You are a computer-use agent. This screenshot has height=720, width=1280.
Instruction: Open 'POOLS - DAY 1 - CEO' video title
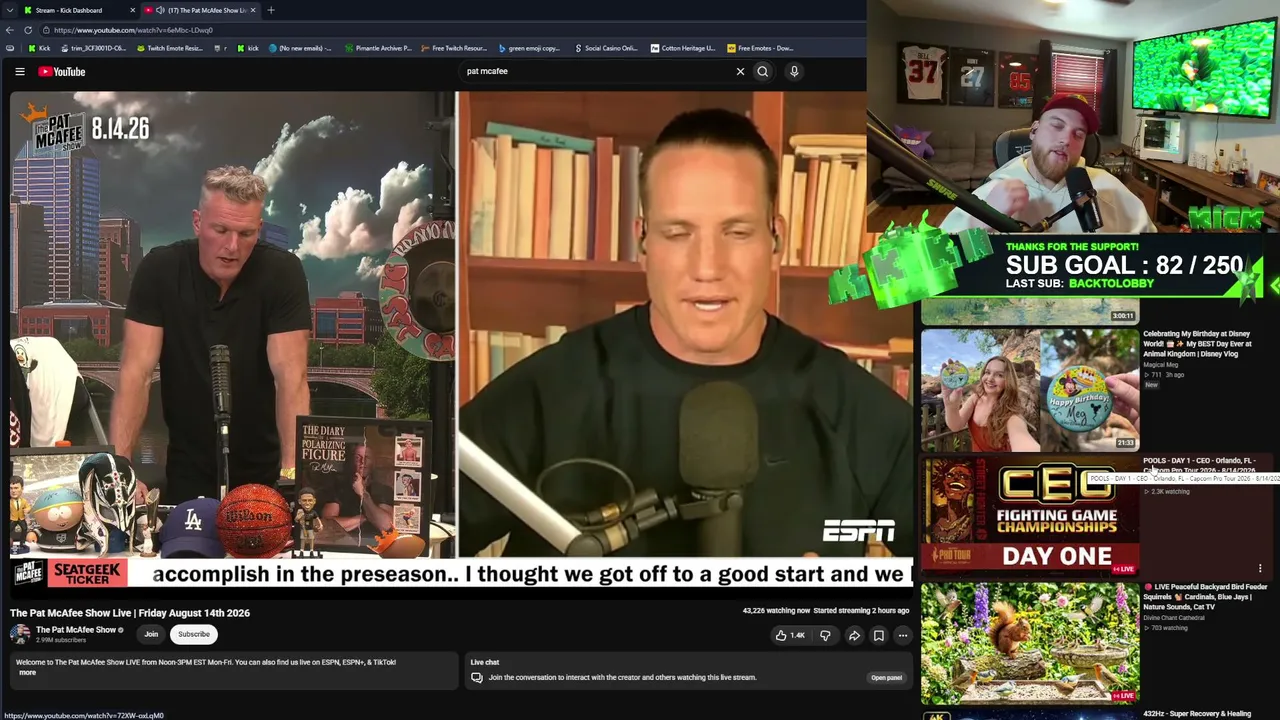point(1199,465)
